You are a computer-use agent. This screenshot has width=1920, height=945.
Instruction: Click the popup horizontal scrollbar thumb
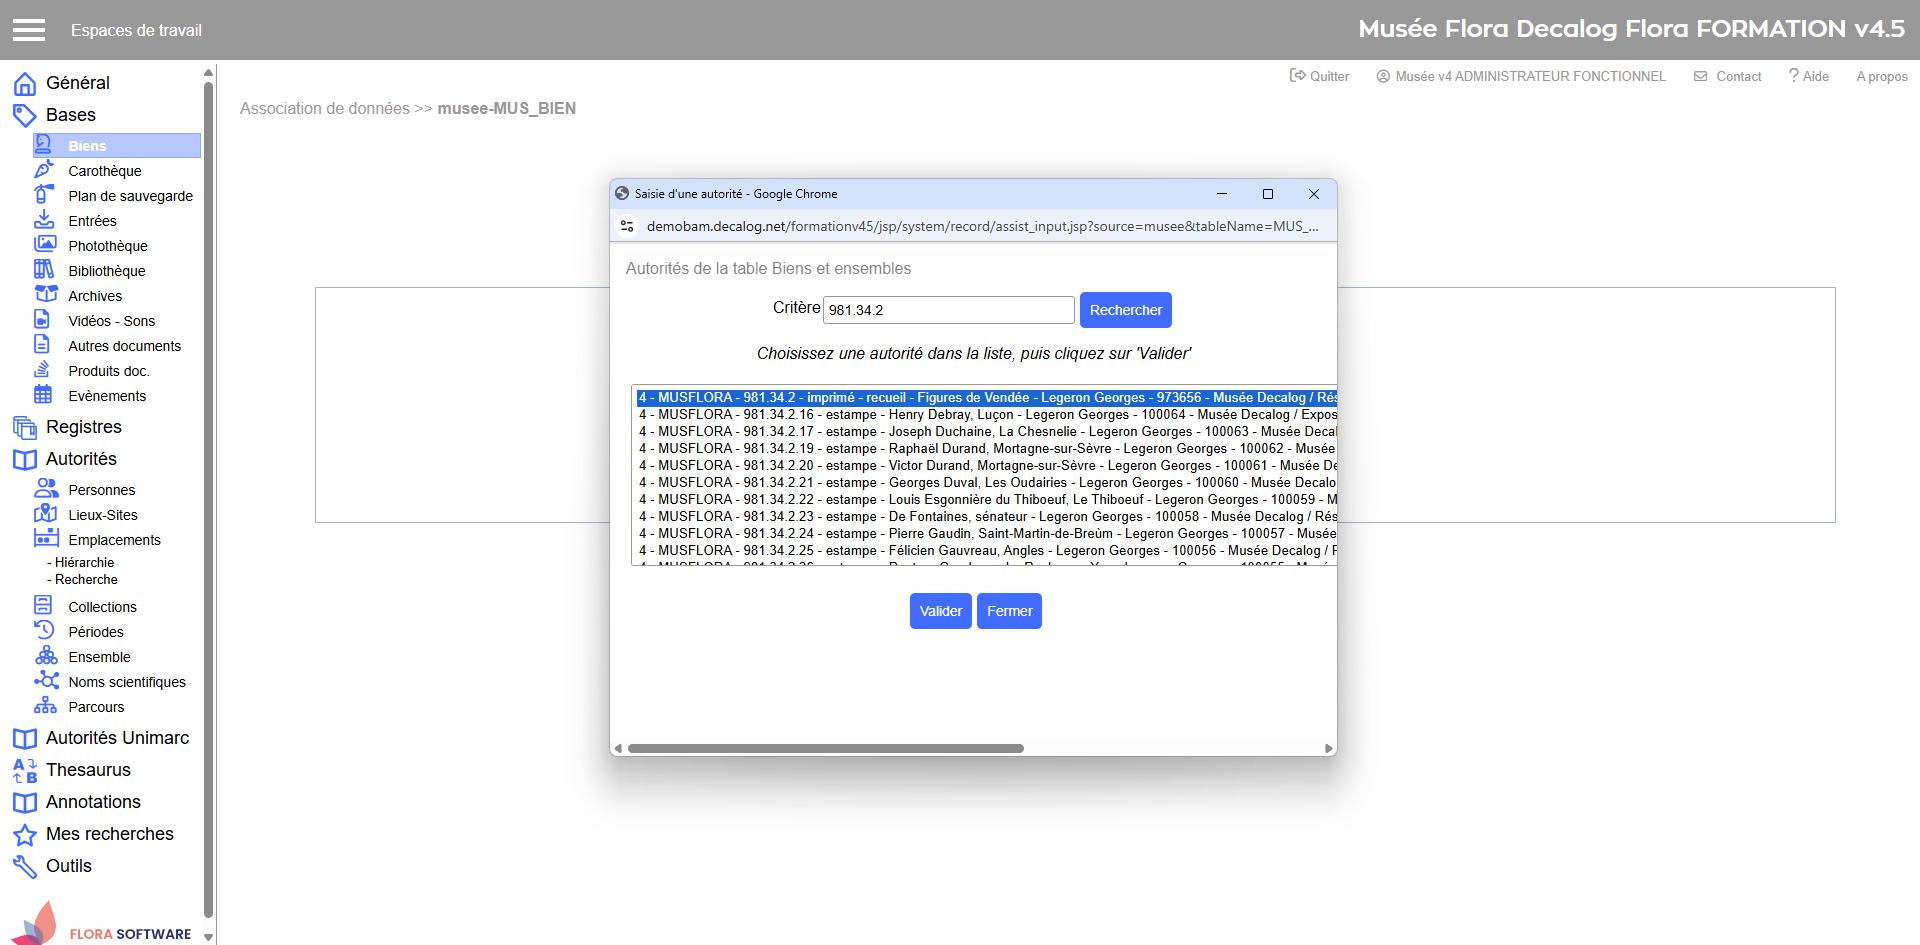[x=825, y=748]
